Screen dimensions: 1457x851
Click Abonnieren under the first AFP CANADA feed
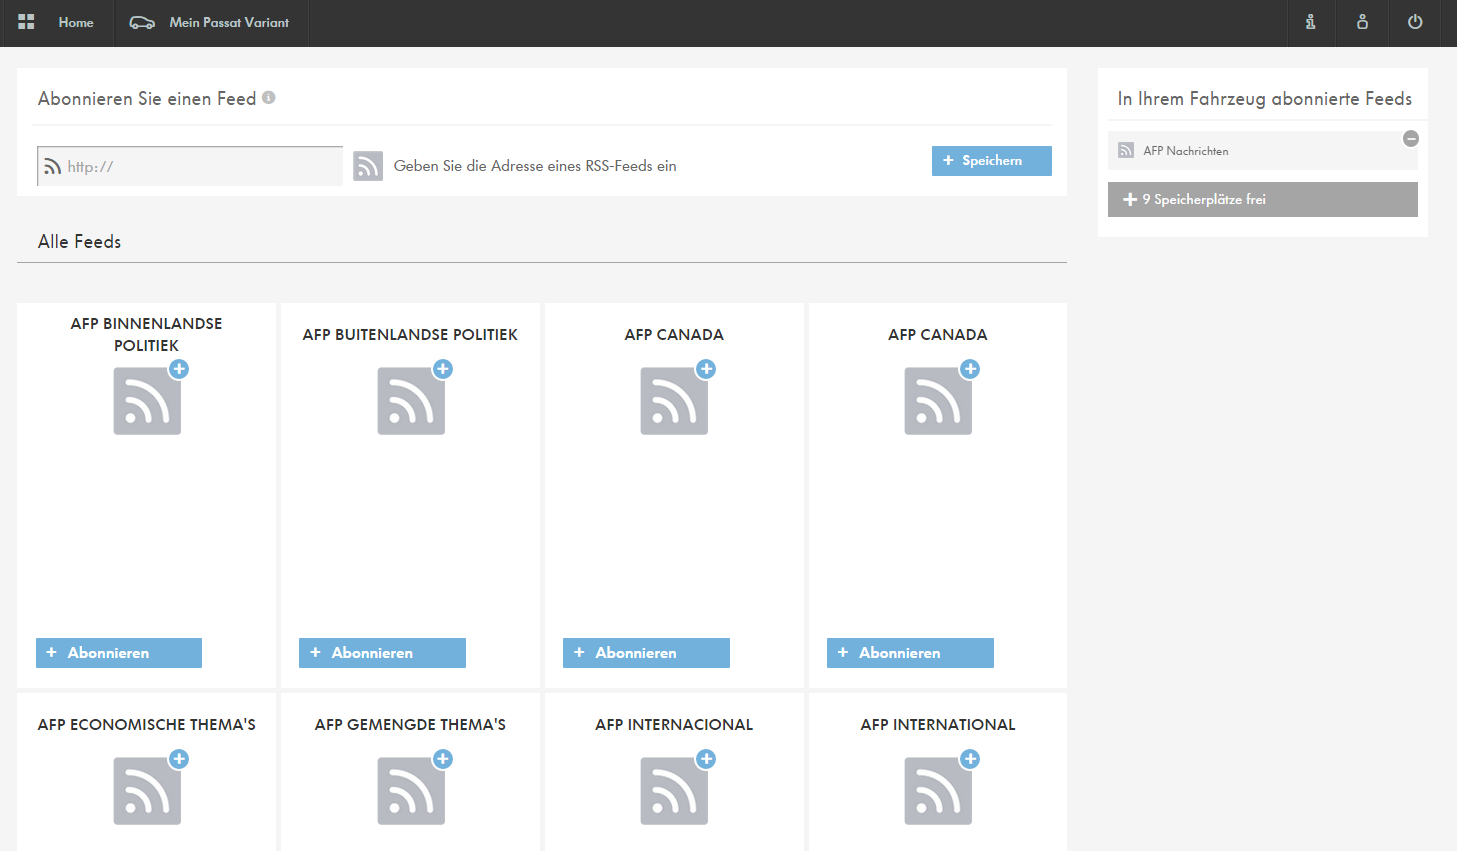tap(646, 652)
